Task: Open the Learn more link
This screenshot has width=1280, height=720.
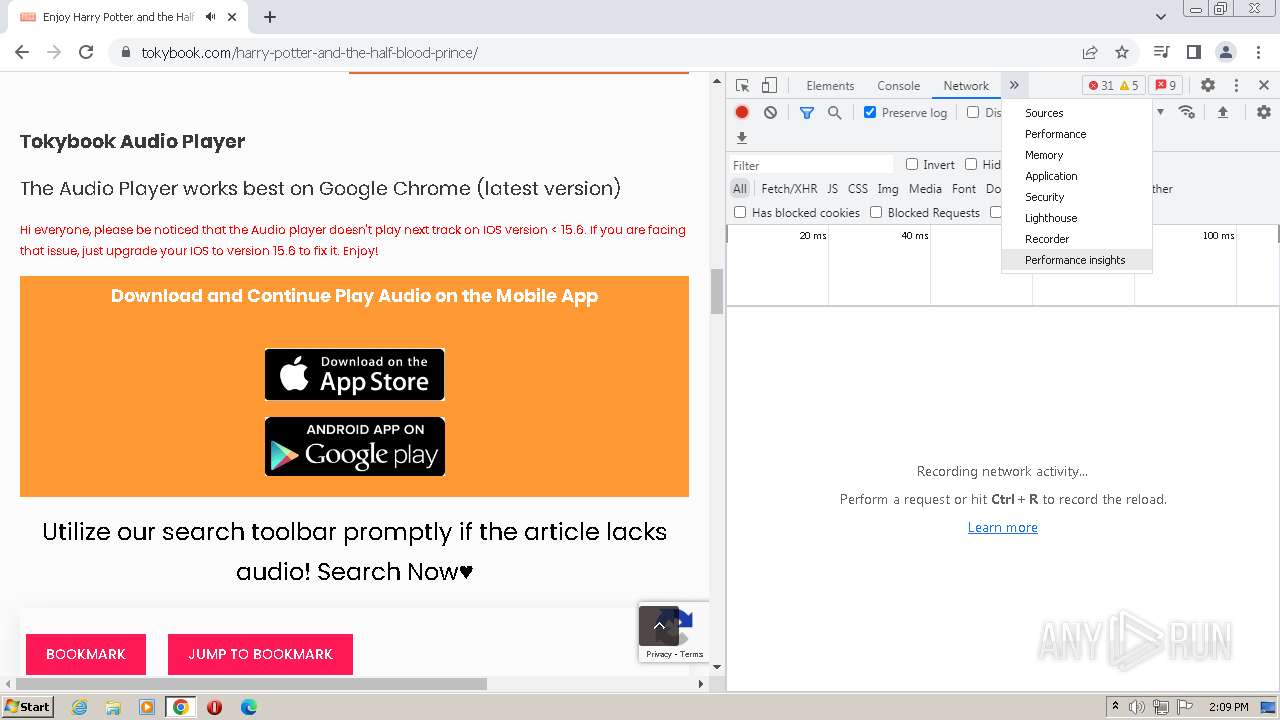Action: click(1003, 527)
